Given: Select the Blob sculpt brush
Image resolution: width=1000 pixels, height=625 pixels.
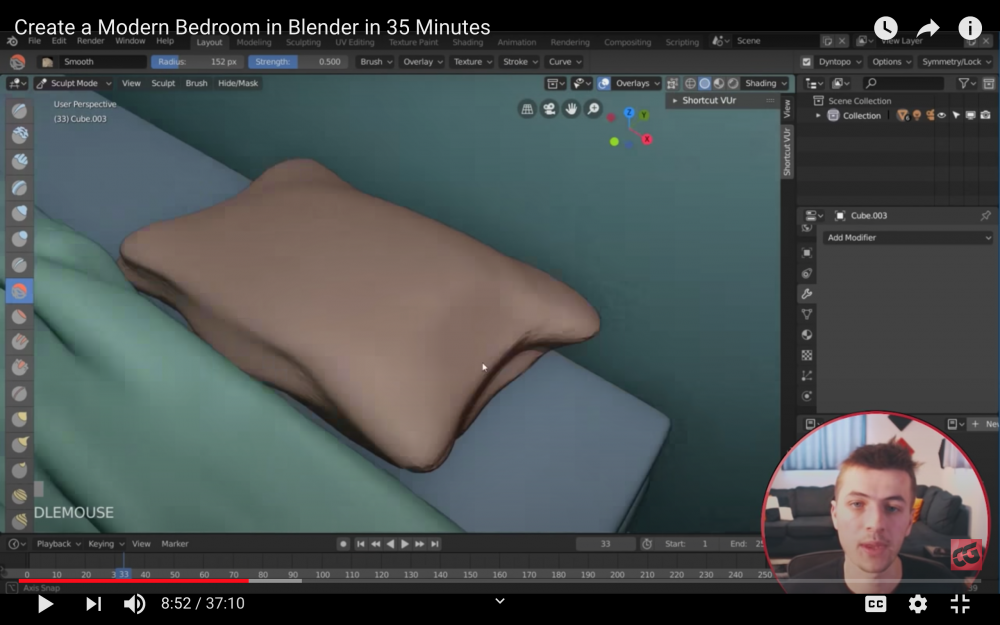Looking at the screenshot, I should tap(20, 239).
